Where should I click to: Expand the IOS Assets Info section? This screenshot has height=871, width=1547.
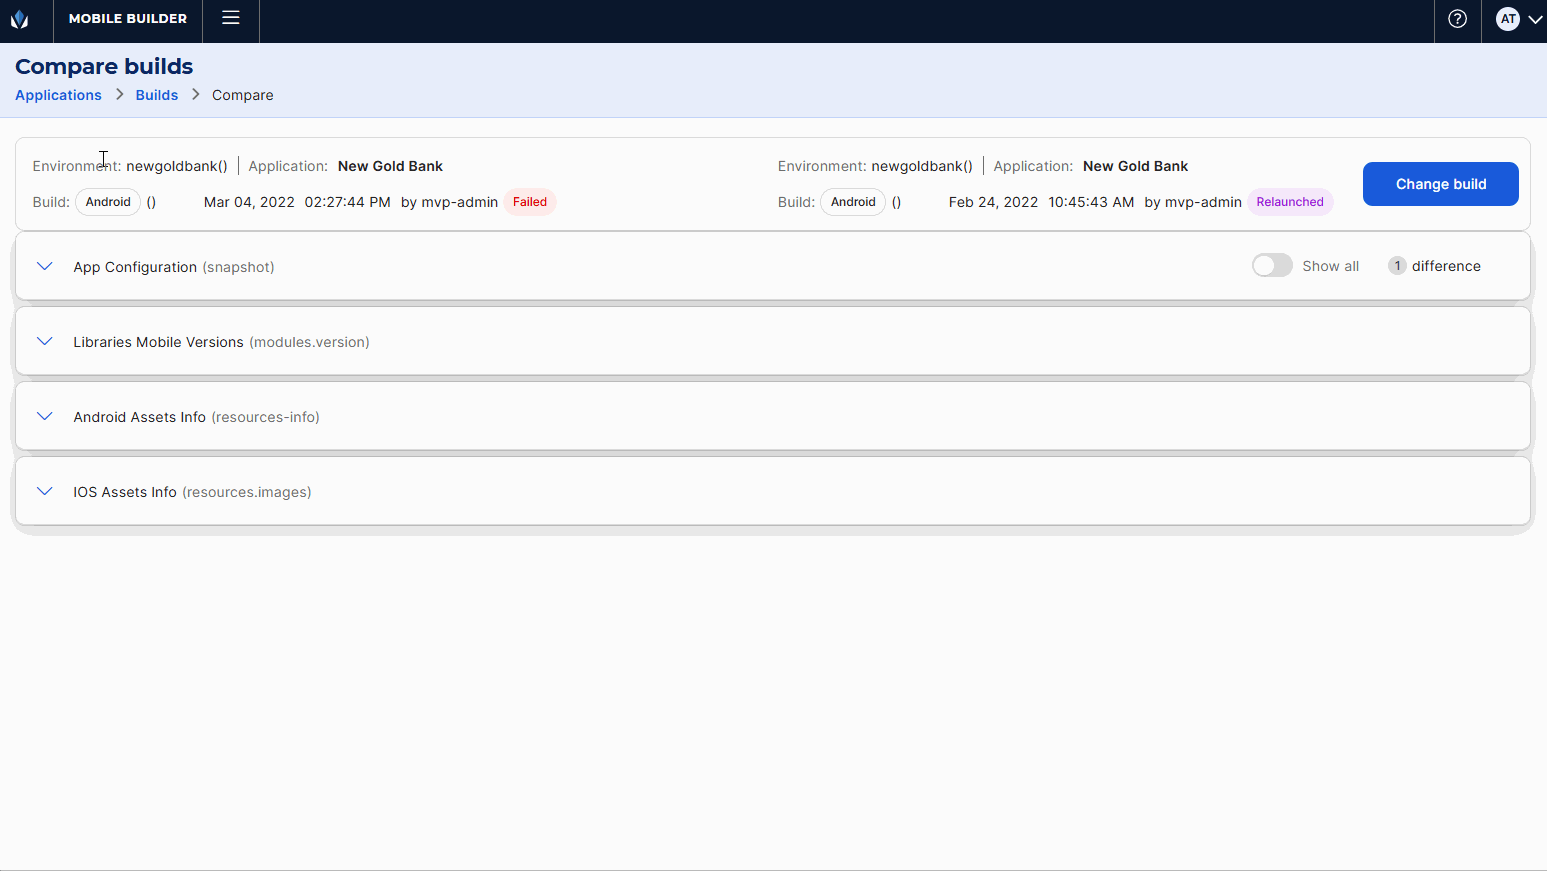(x=44, y=491)
